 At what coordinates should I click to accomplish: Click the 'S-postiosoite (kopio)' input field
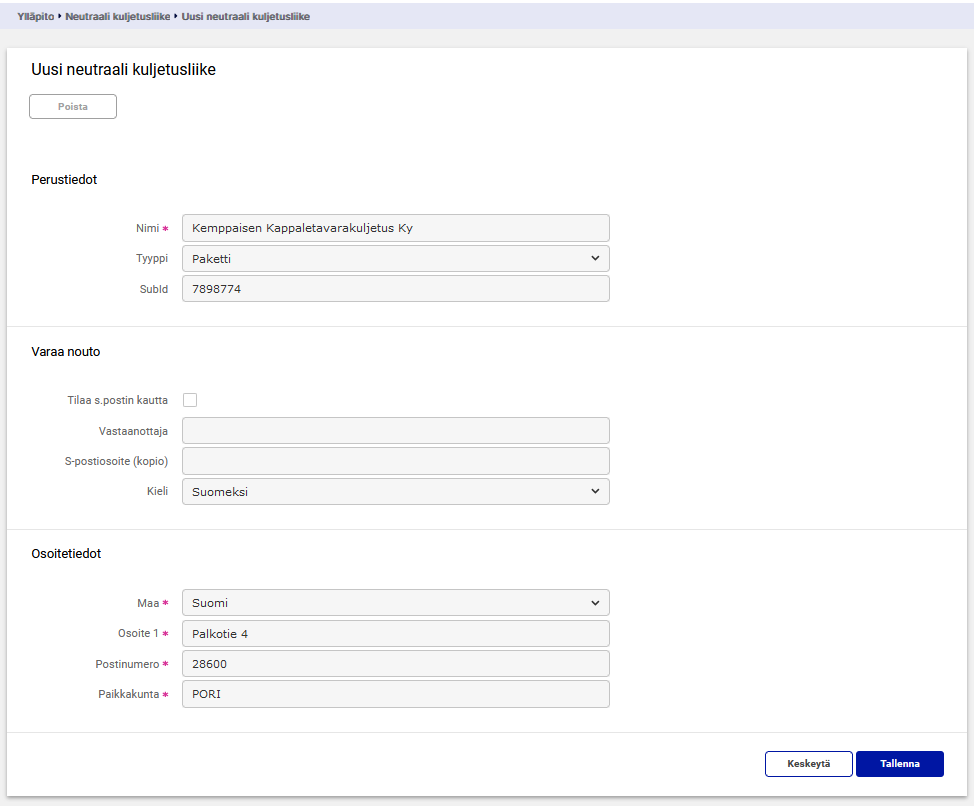pyautogui.click(x=395, y=461)
